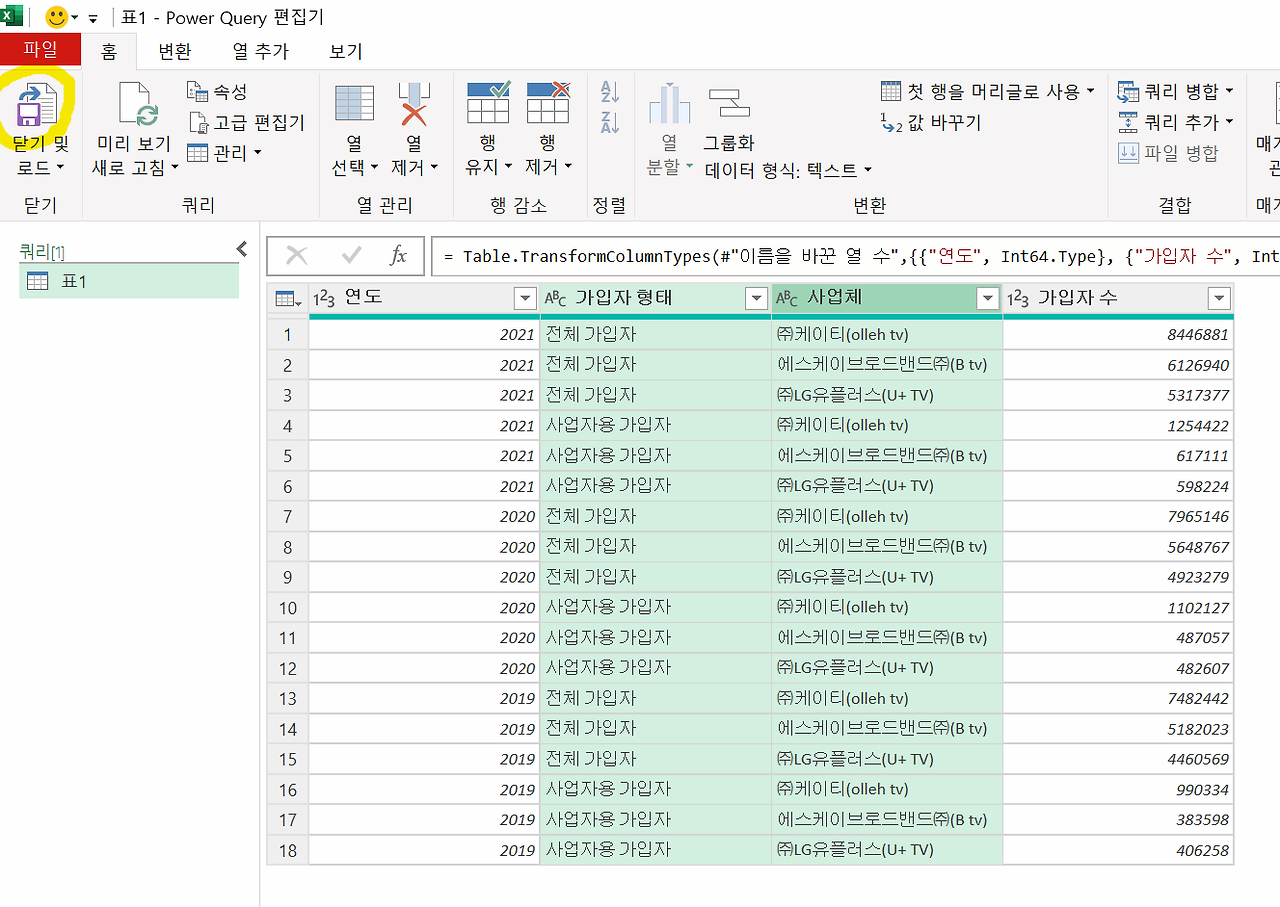Click cell with value 5317377
The width and height of the screenshot is (1280, 907).
click(1118, 395)
